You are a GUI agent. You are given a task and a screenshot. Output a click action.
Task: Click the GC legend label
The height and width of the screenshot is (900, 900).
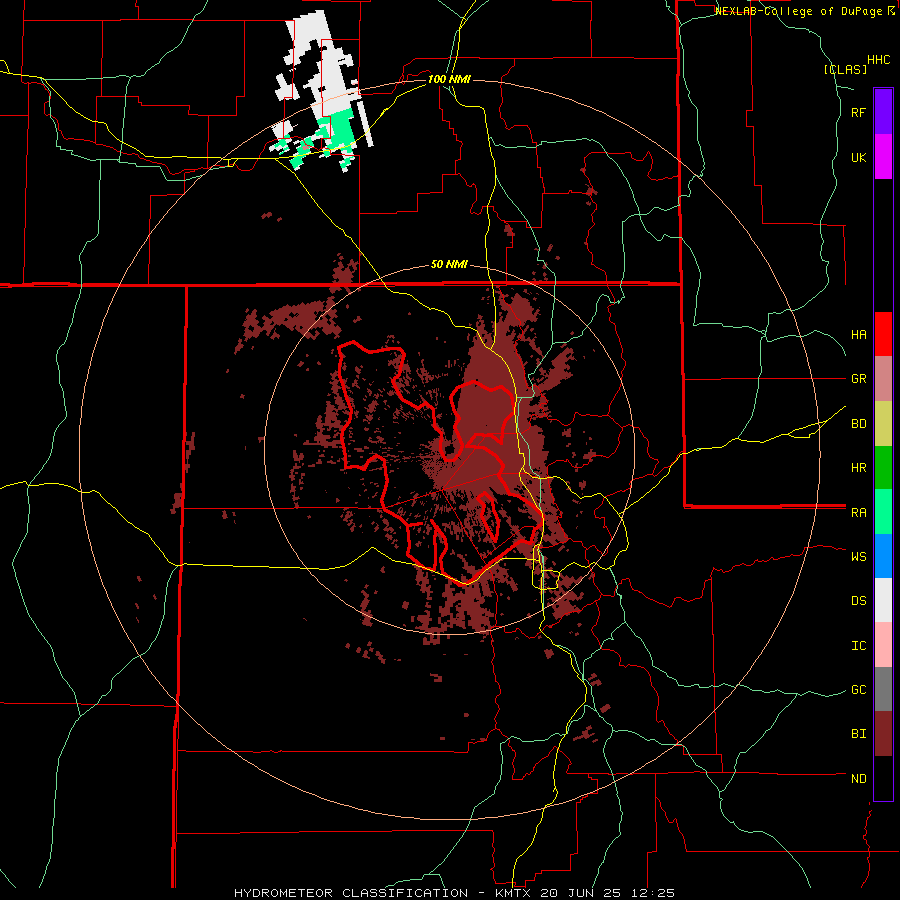click(858, 689)
